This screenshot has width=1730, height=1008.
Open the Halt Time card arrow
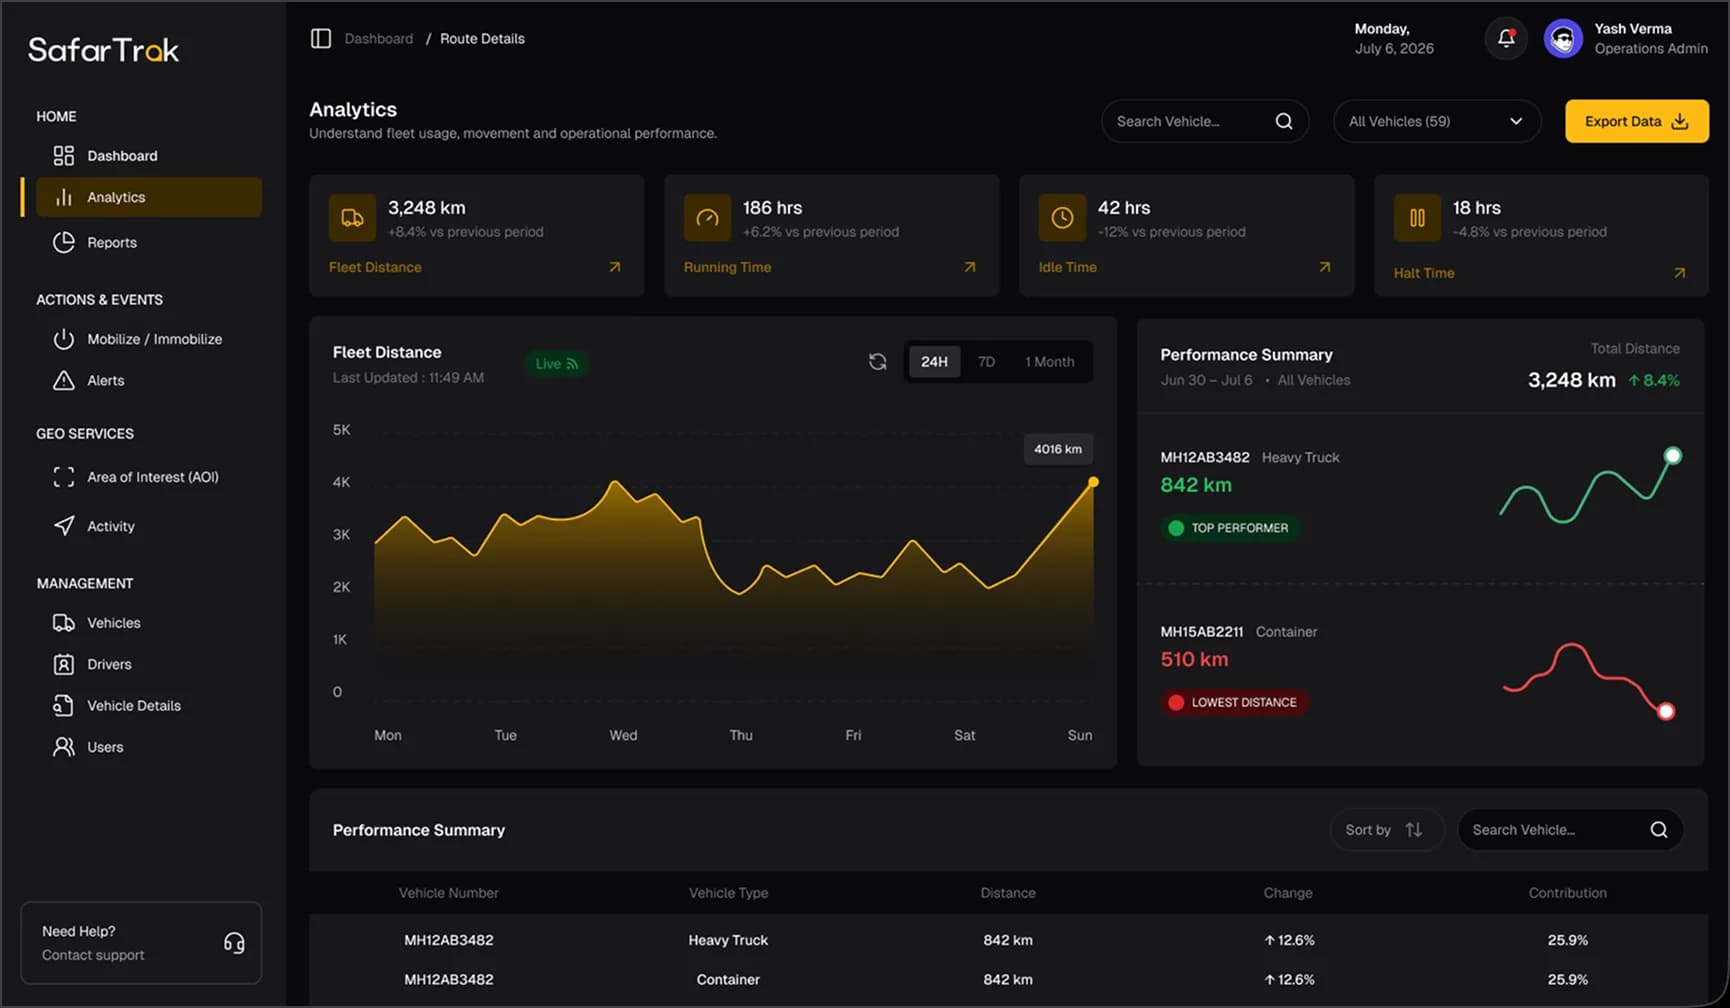point(1679,273)
